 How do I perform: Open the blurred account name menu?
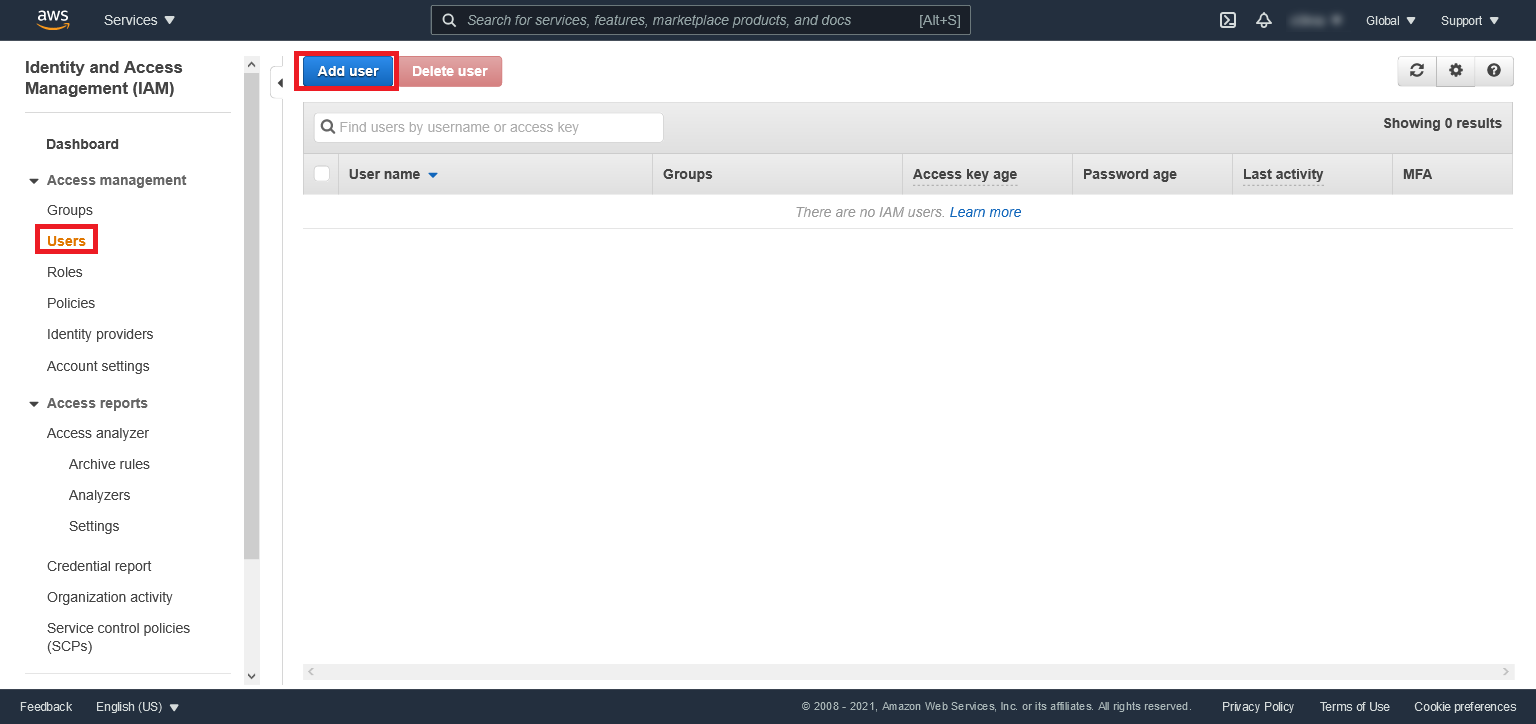pyautogui.click(x=1315, y=20)
